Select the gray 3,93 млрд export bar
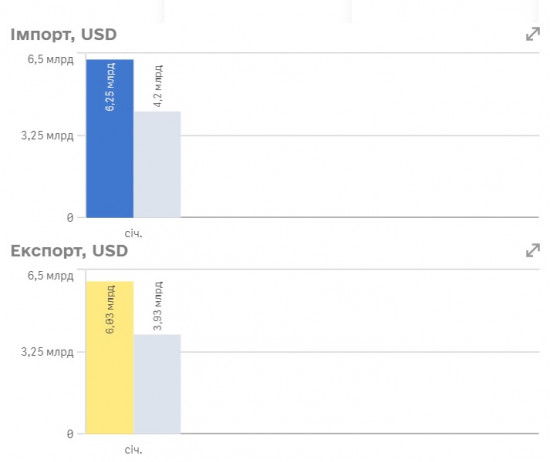 point(157,384)
